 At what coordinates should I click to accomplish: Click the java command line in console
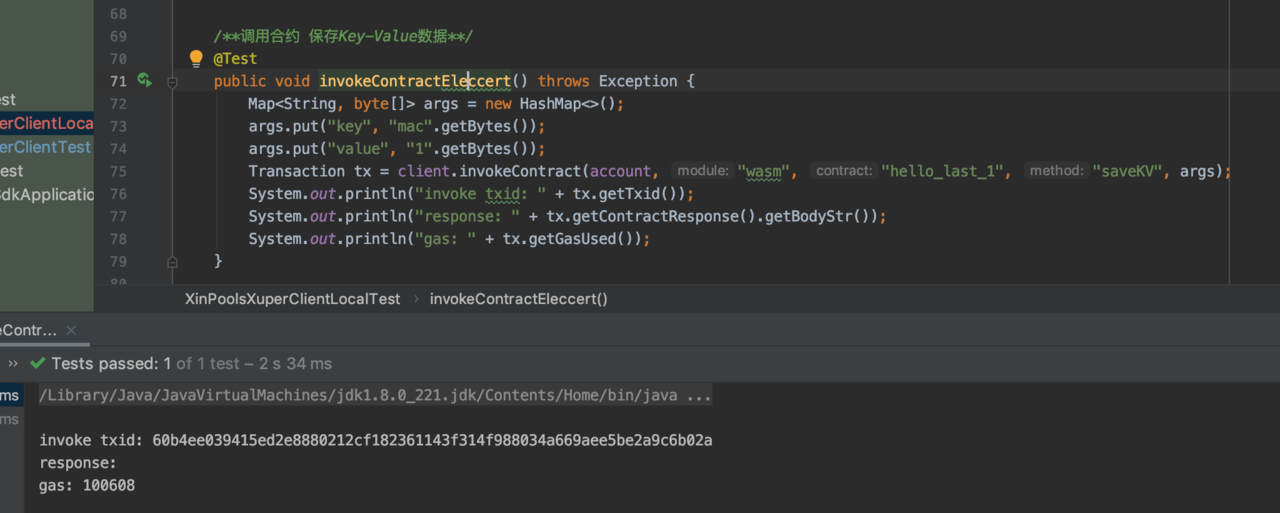pyautogui.click(x=375, y=396)
